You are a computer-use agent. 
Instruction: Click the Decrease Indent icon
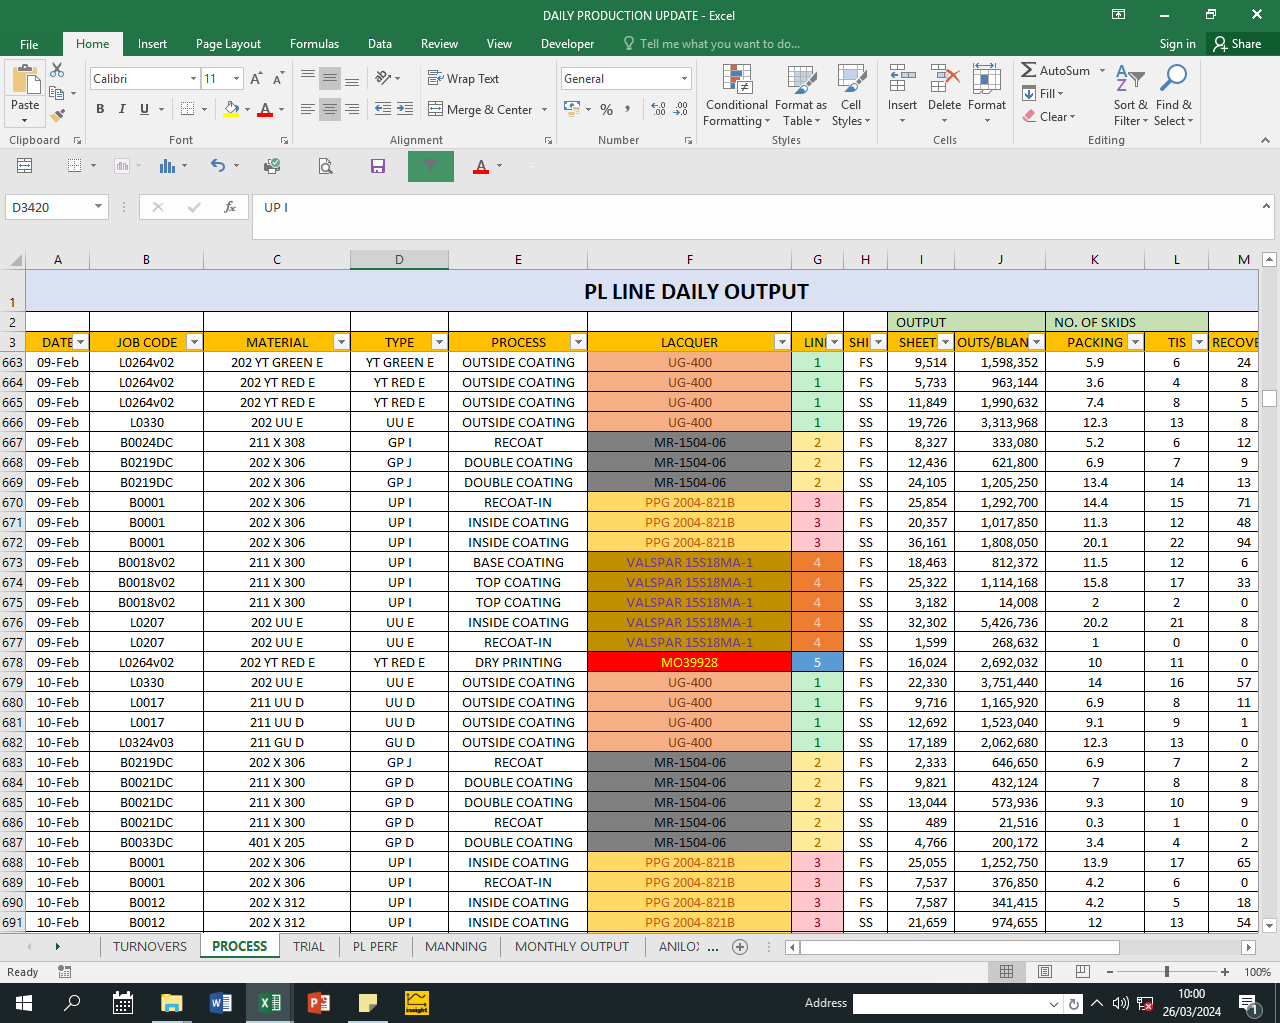(383, 109)
